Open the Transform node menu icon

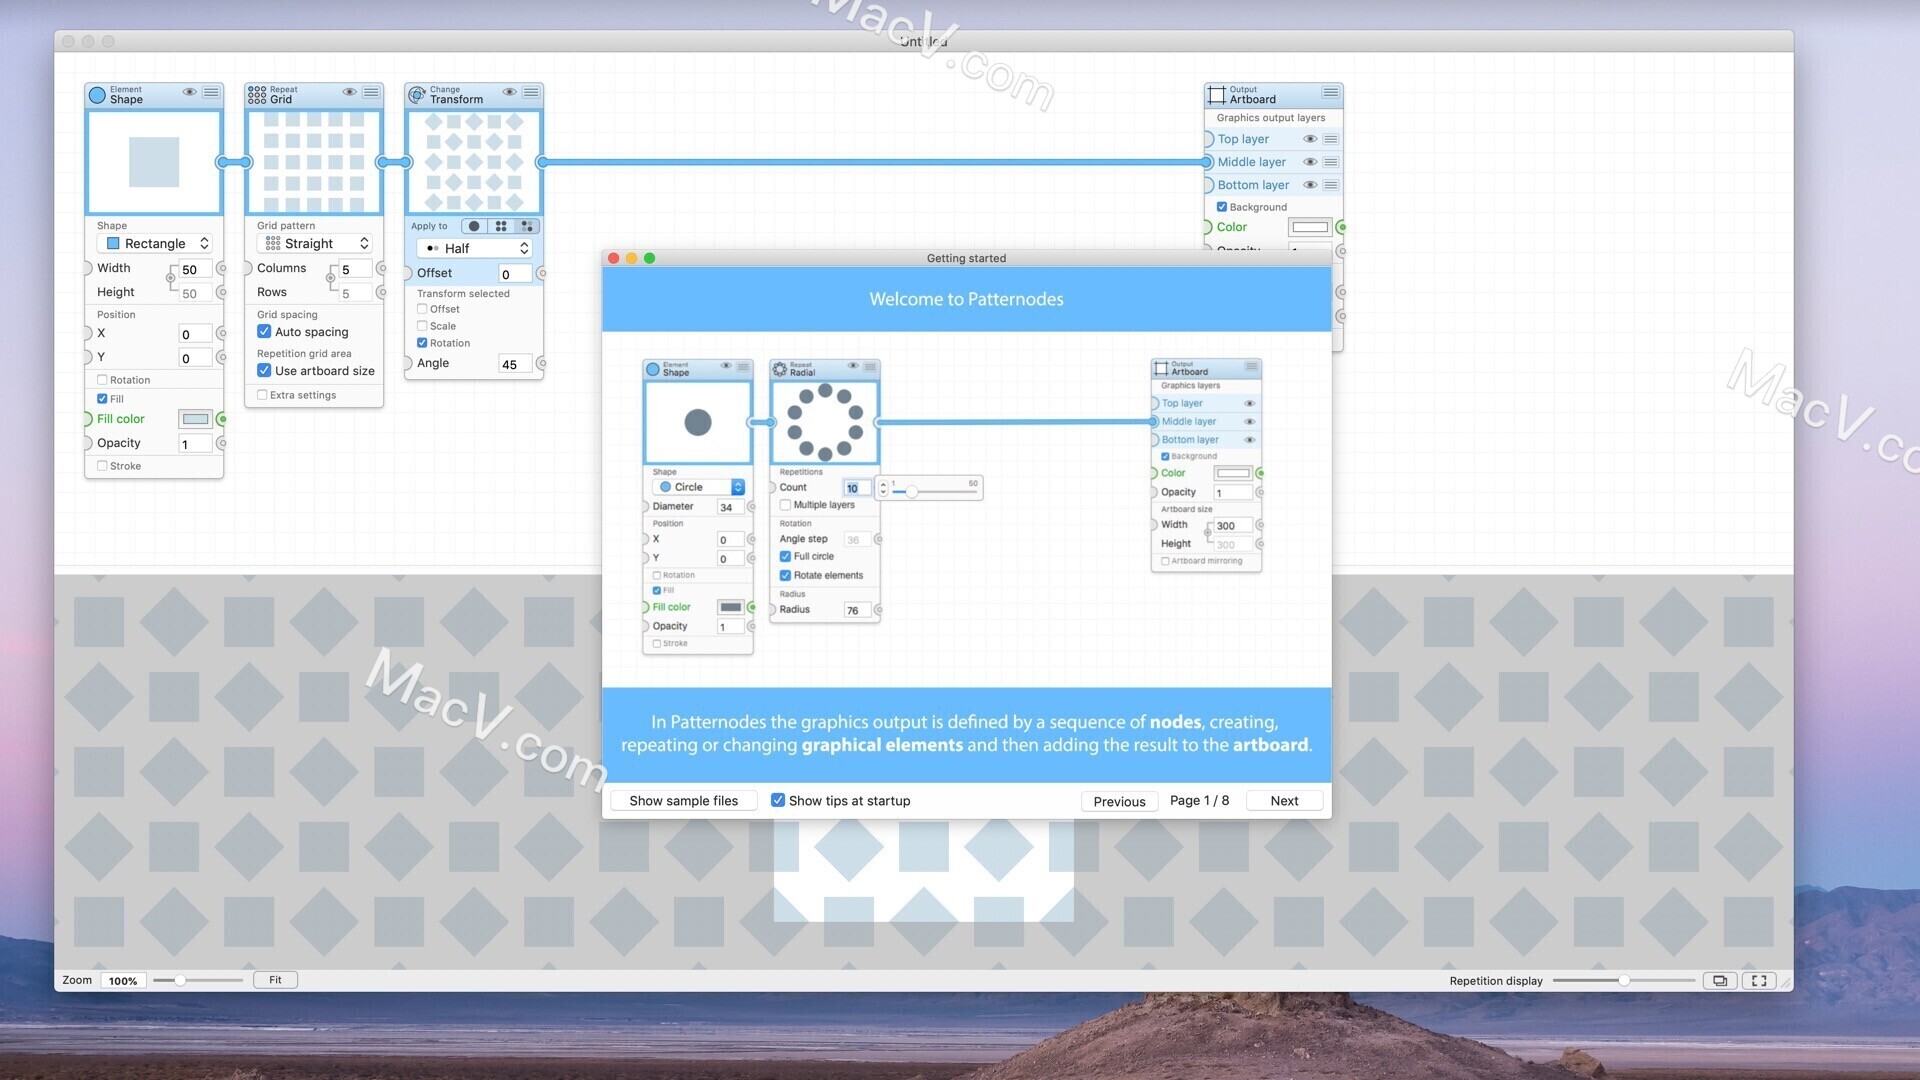coord(531,92)
